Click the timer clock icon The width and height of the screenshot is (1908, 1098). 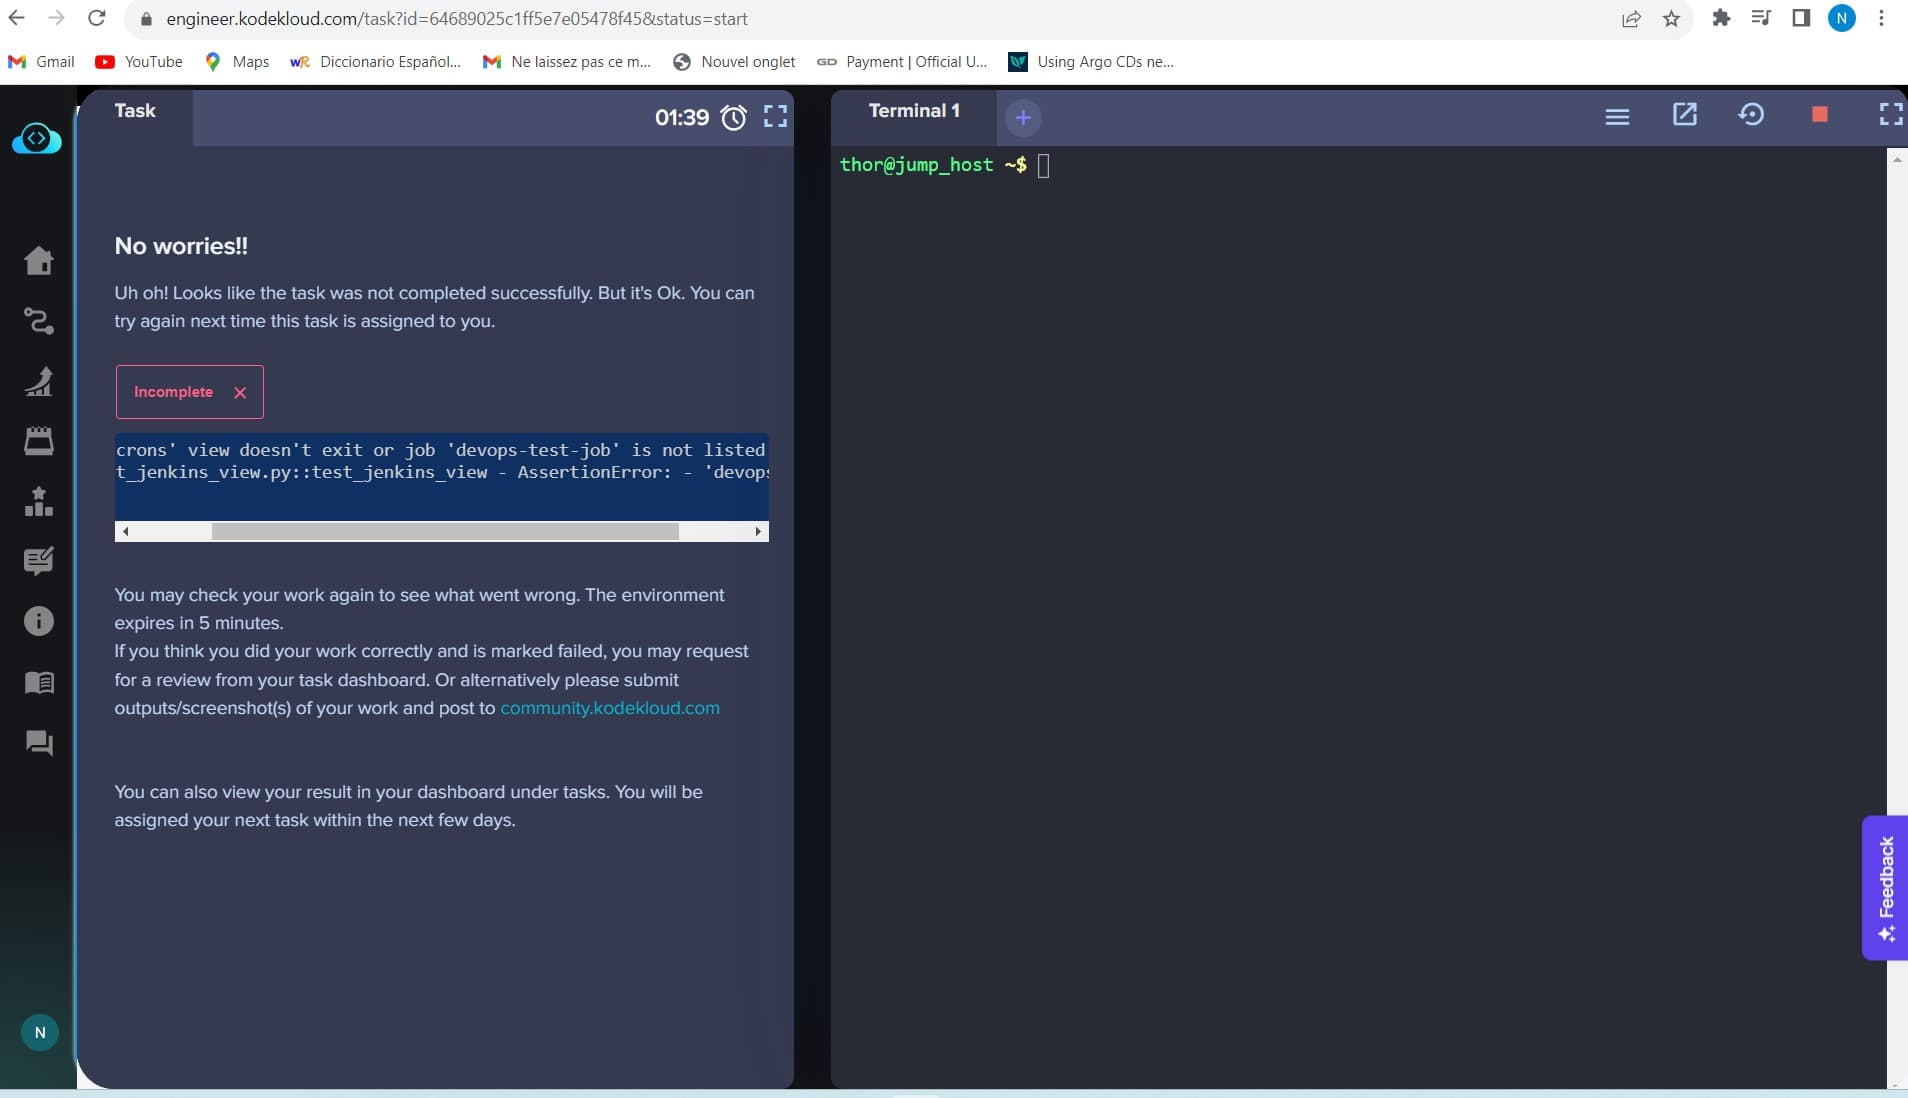point(734,118)
